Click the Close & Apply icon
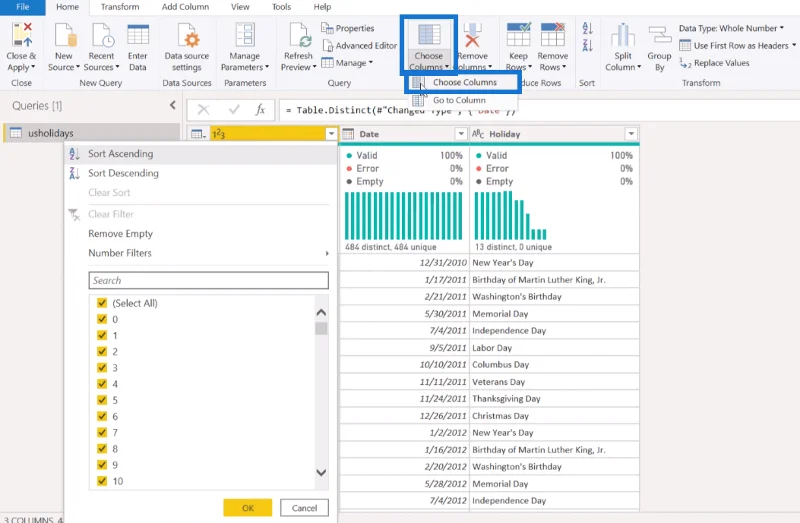 (x=21, y=35)
